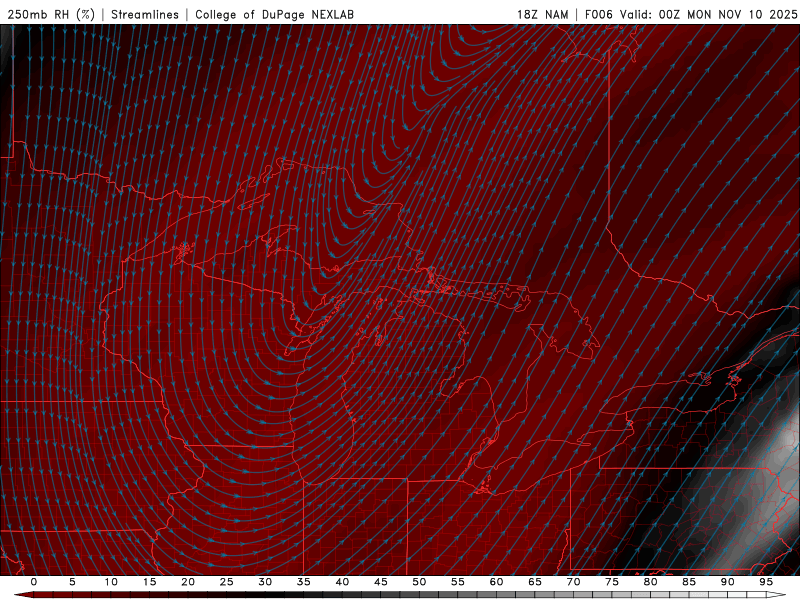Click the "85" label on the color scale
800x600 pixels.
[689, 582]
